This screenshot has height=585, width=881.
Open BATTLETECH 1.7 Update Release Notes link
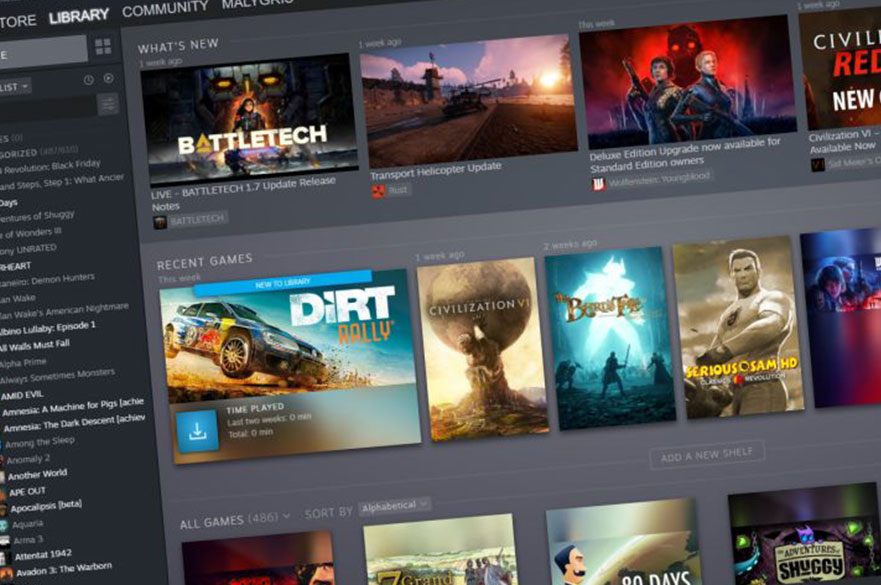243,193
